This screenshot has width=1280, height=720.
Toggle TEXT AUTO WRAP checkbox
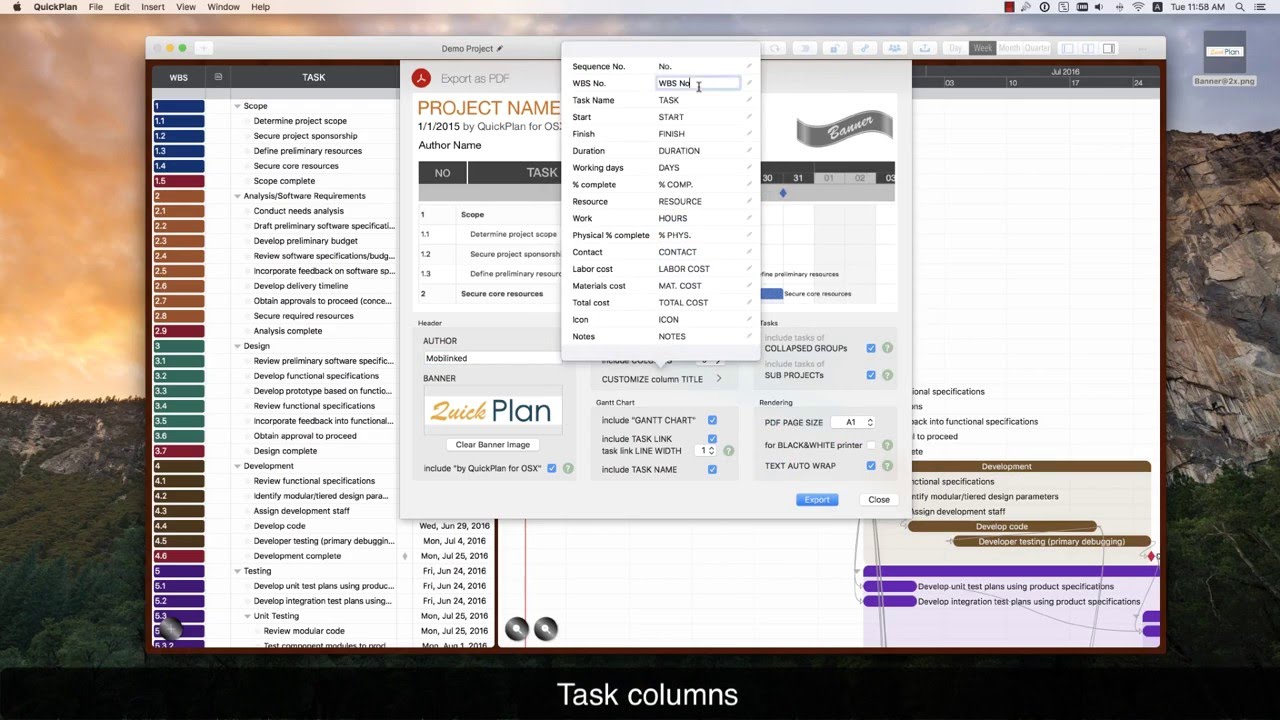871,466
